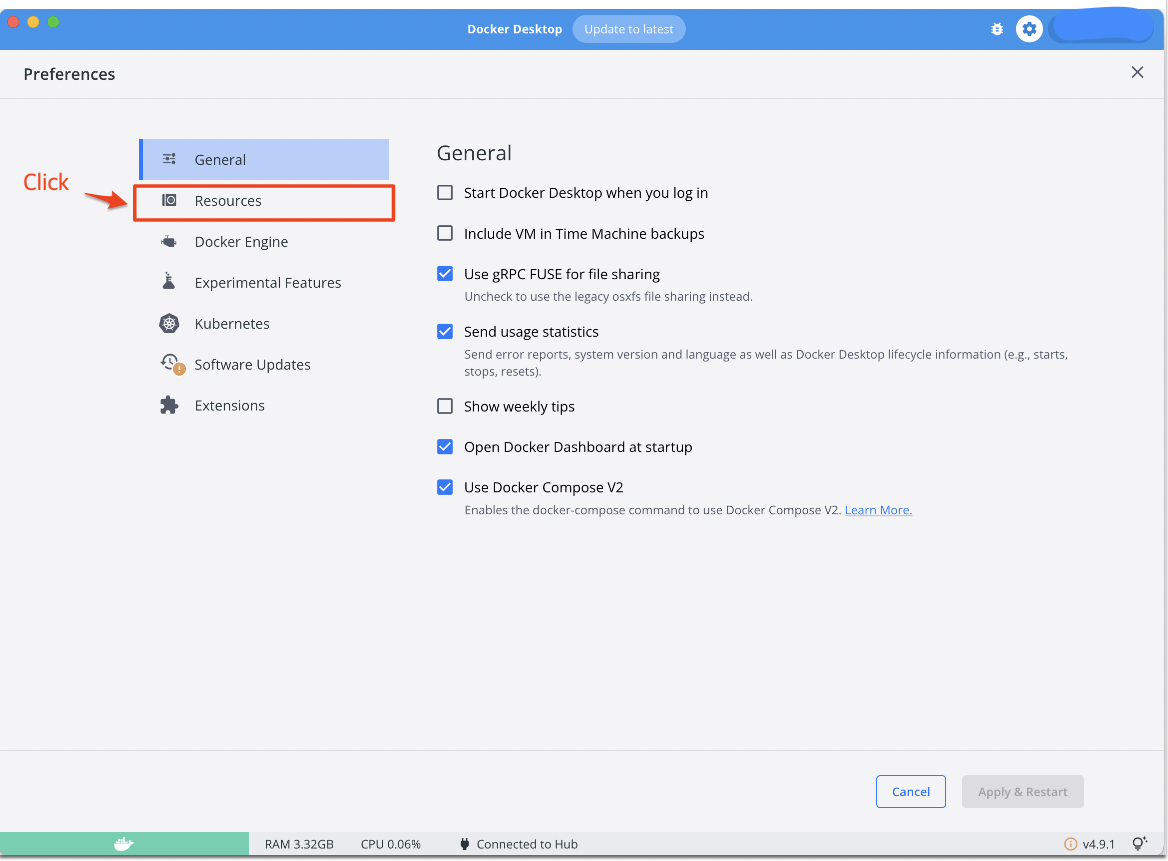Click the settings gear icon in header
The height and width of the screenshot is (861, 1168).
[x=1029, y=29]
